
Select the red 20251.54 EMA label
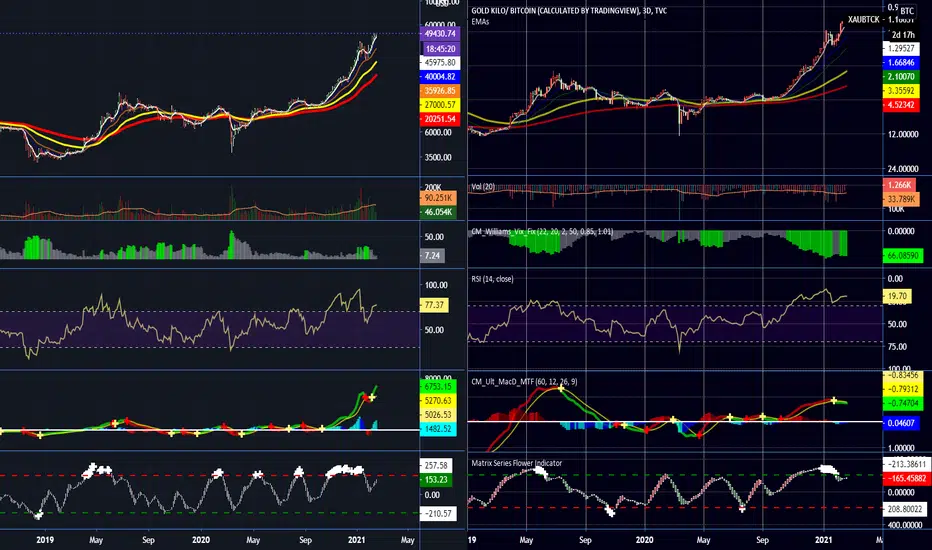pos(440,119)
